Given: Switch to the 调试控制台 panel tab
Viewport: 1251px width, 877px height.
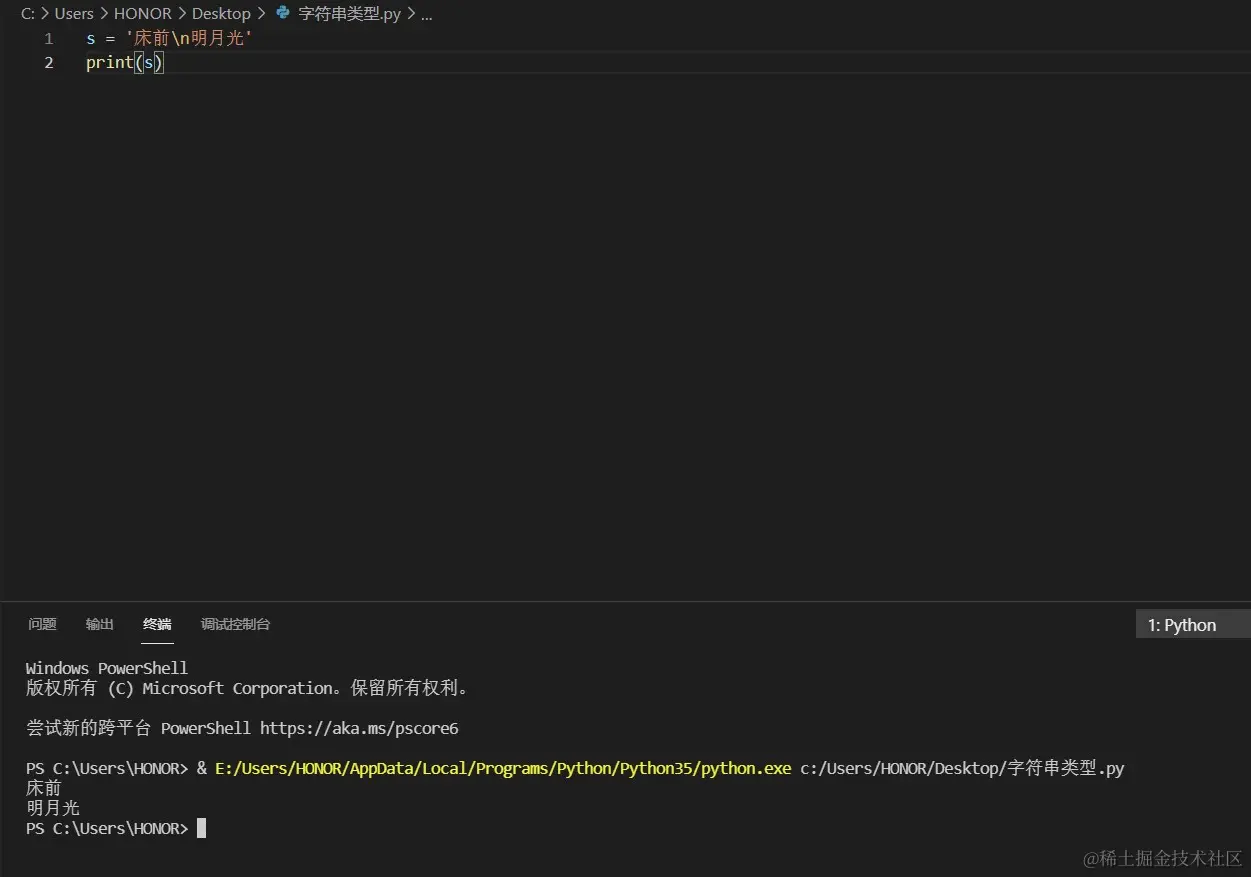Looking at the screenshot, I should coord(235,624).
